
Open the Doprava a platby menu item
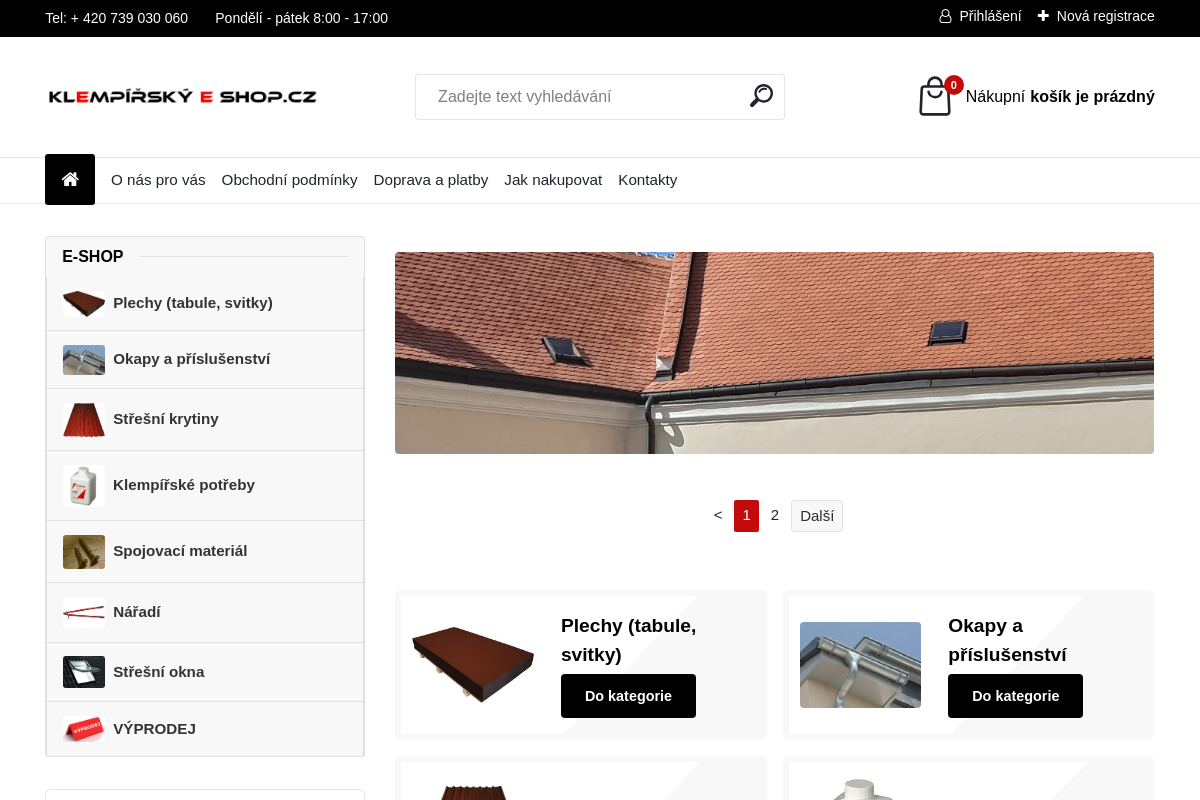coord(430,180)
